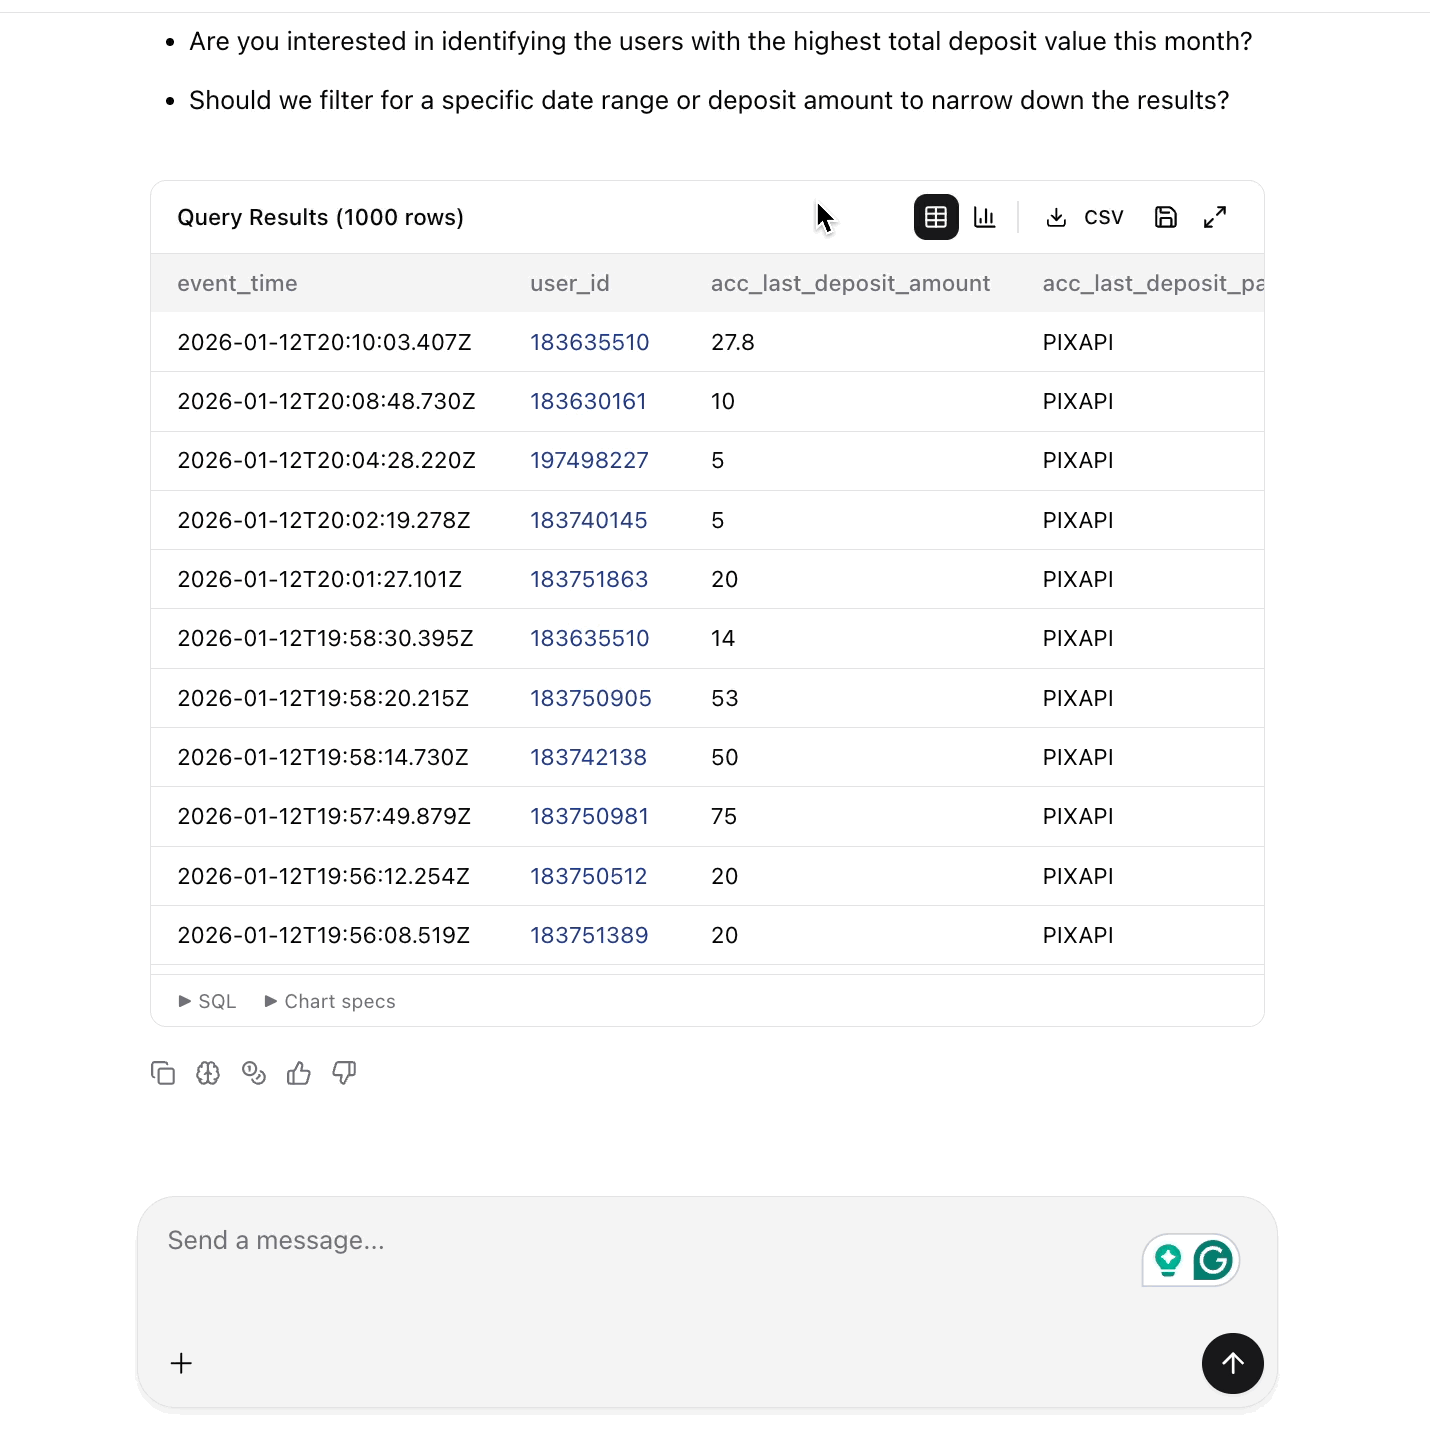The image size is (1430, 1436).
Task: Send the message with arrow button
Action: [x=1232, y=1363]
